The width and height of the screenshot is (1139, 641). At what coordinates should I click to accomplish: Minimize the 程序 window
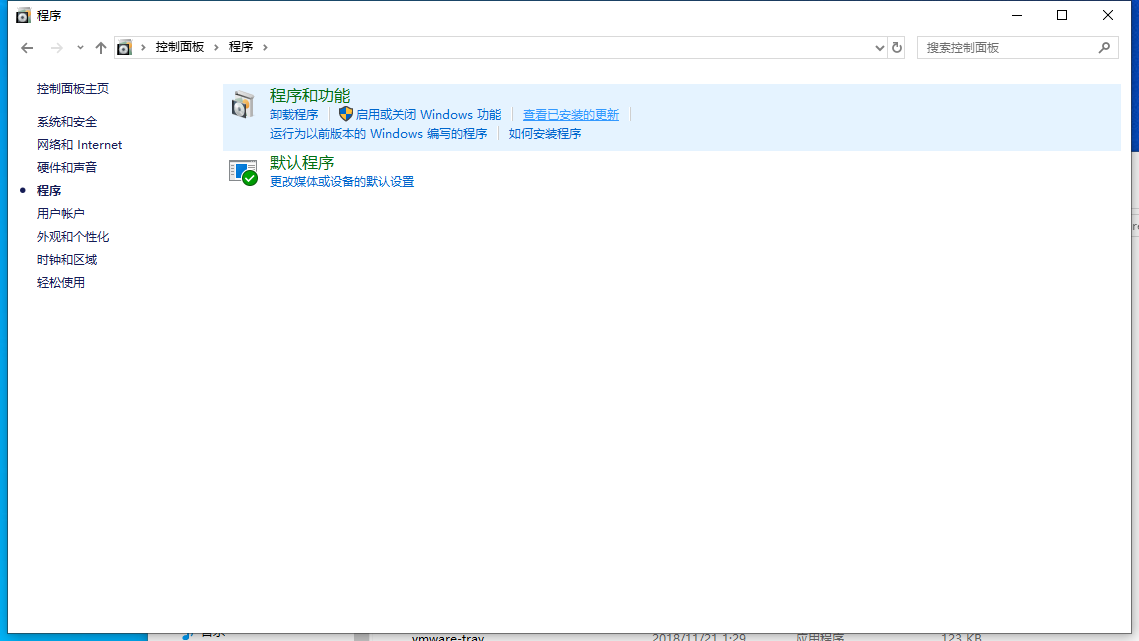[1017, 15]
